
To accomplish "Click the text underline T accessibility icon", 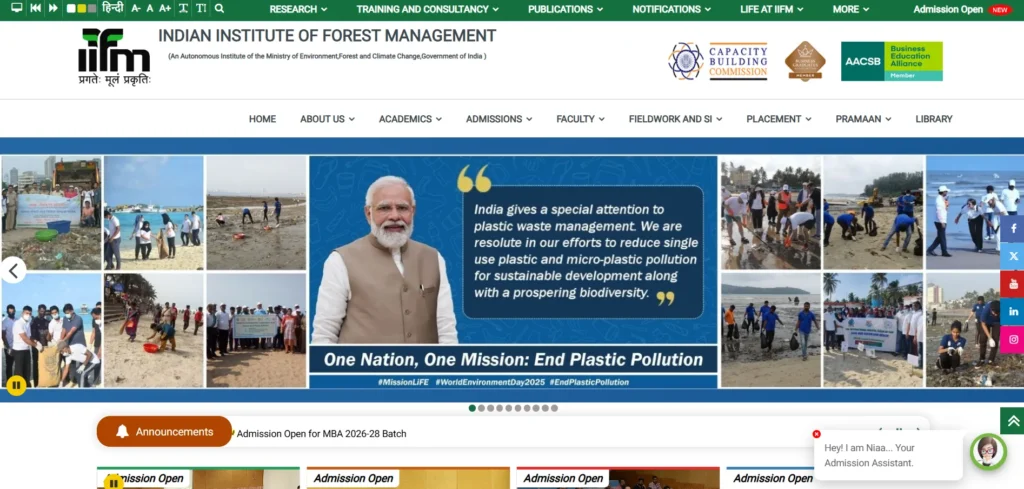I will click(183, 8).
